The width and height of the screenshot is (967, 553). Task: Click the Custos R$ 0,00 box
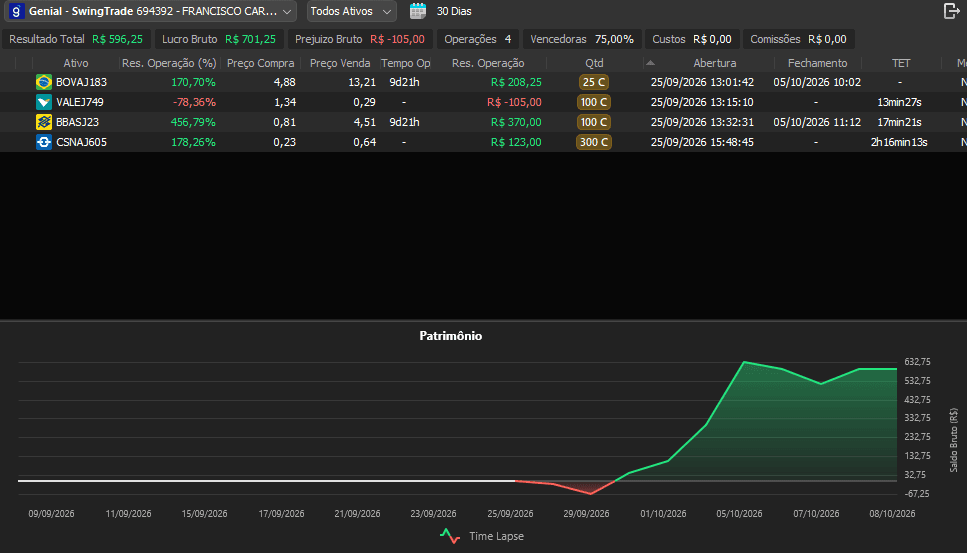tap(692, 39)
